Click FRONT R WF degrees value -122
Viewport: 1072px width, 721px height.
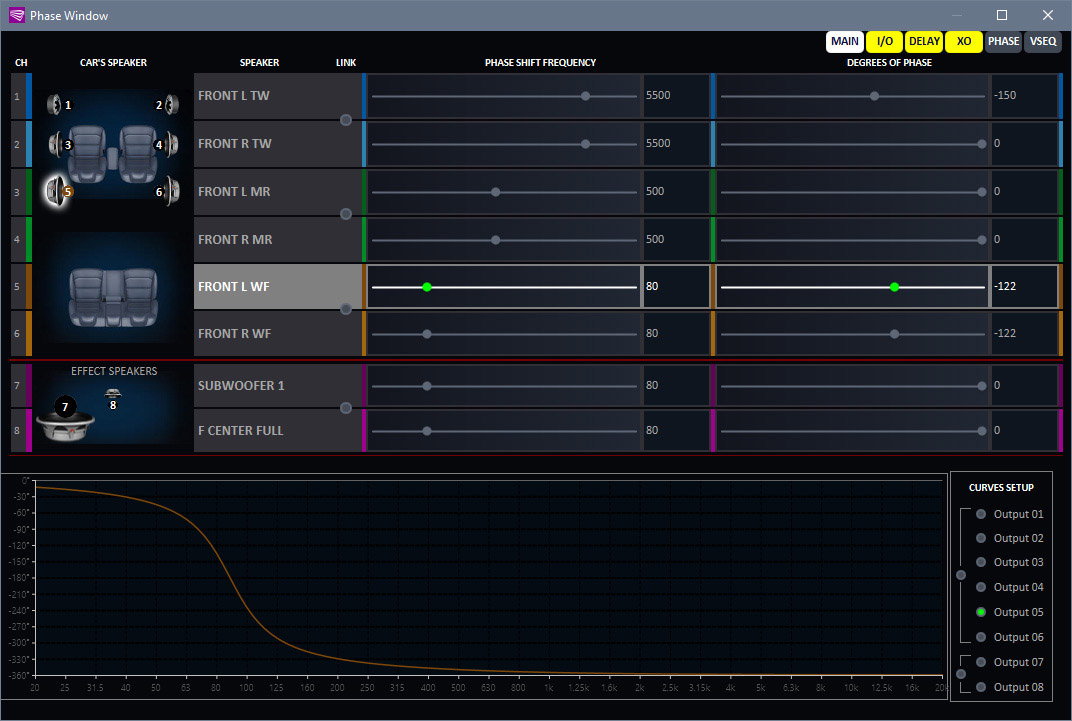[x=1005, y=334]
